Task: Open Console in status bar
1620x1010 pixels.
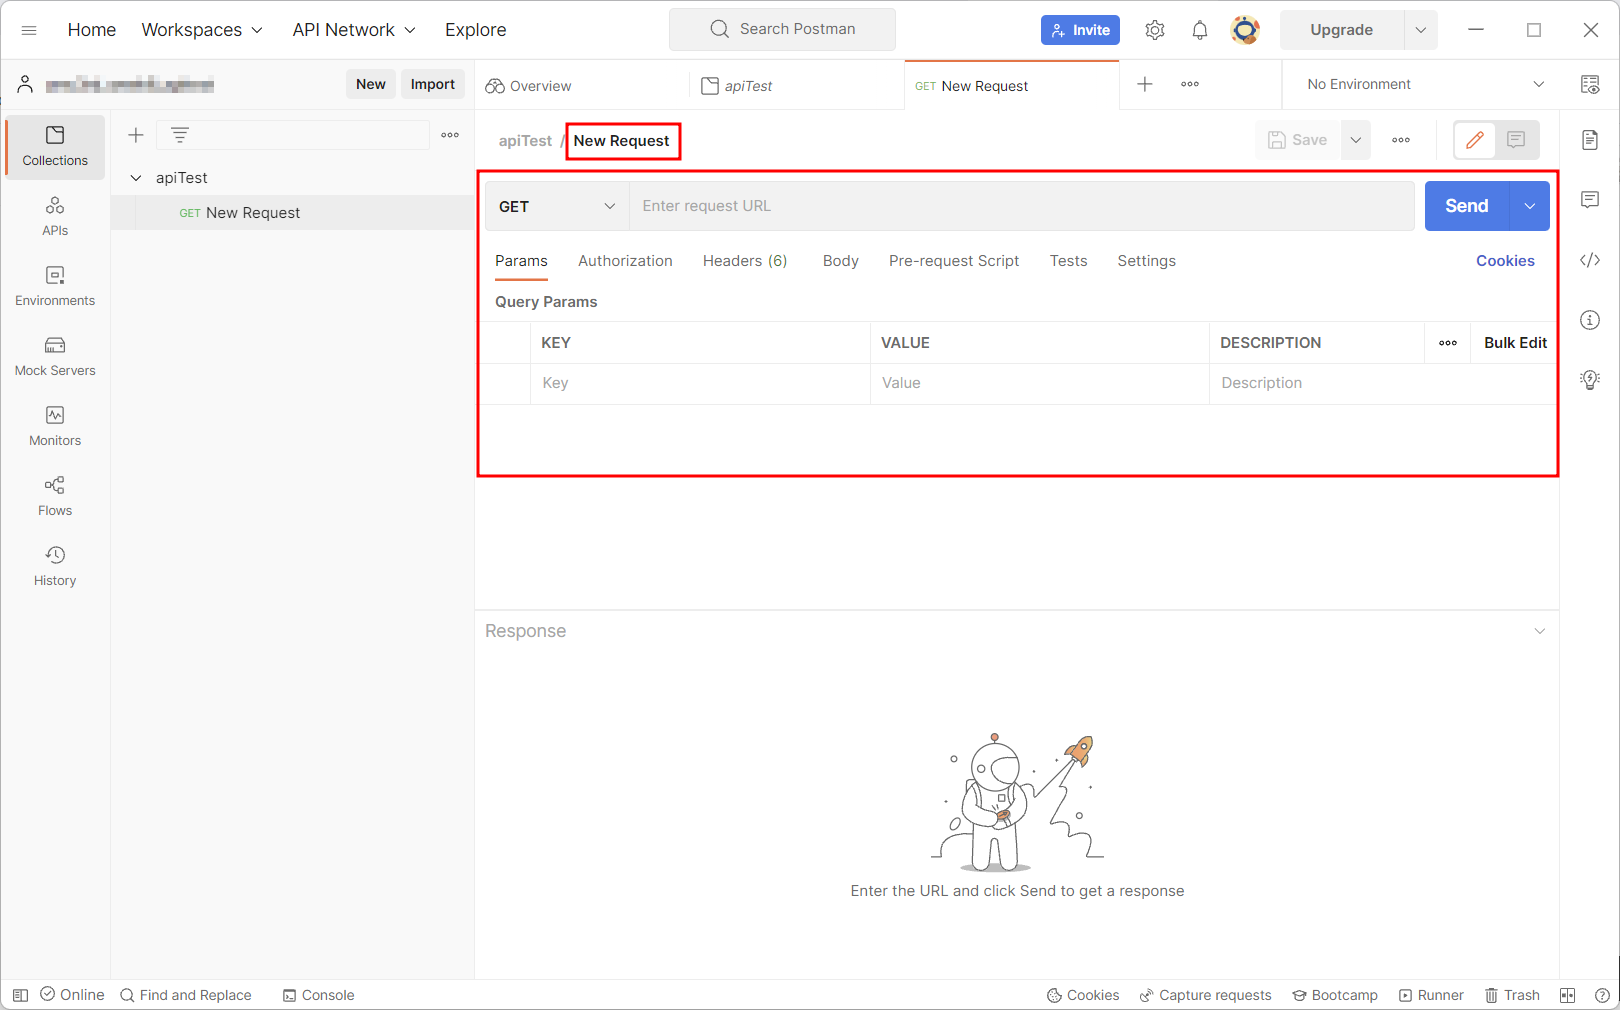Action: 318,995
